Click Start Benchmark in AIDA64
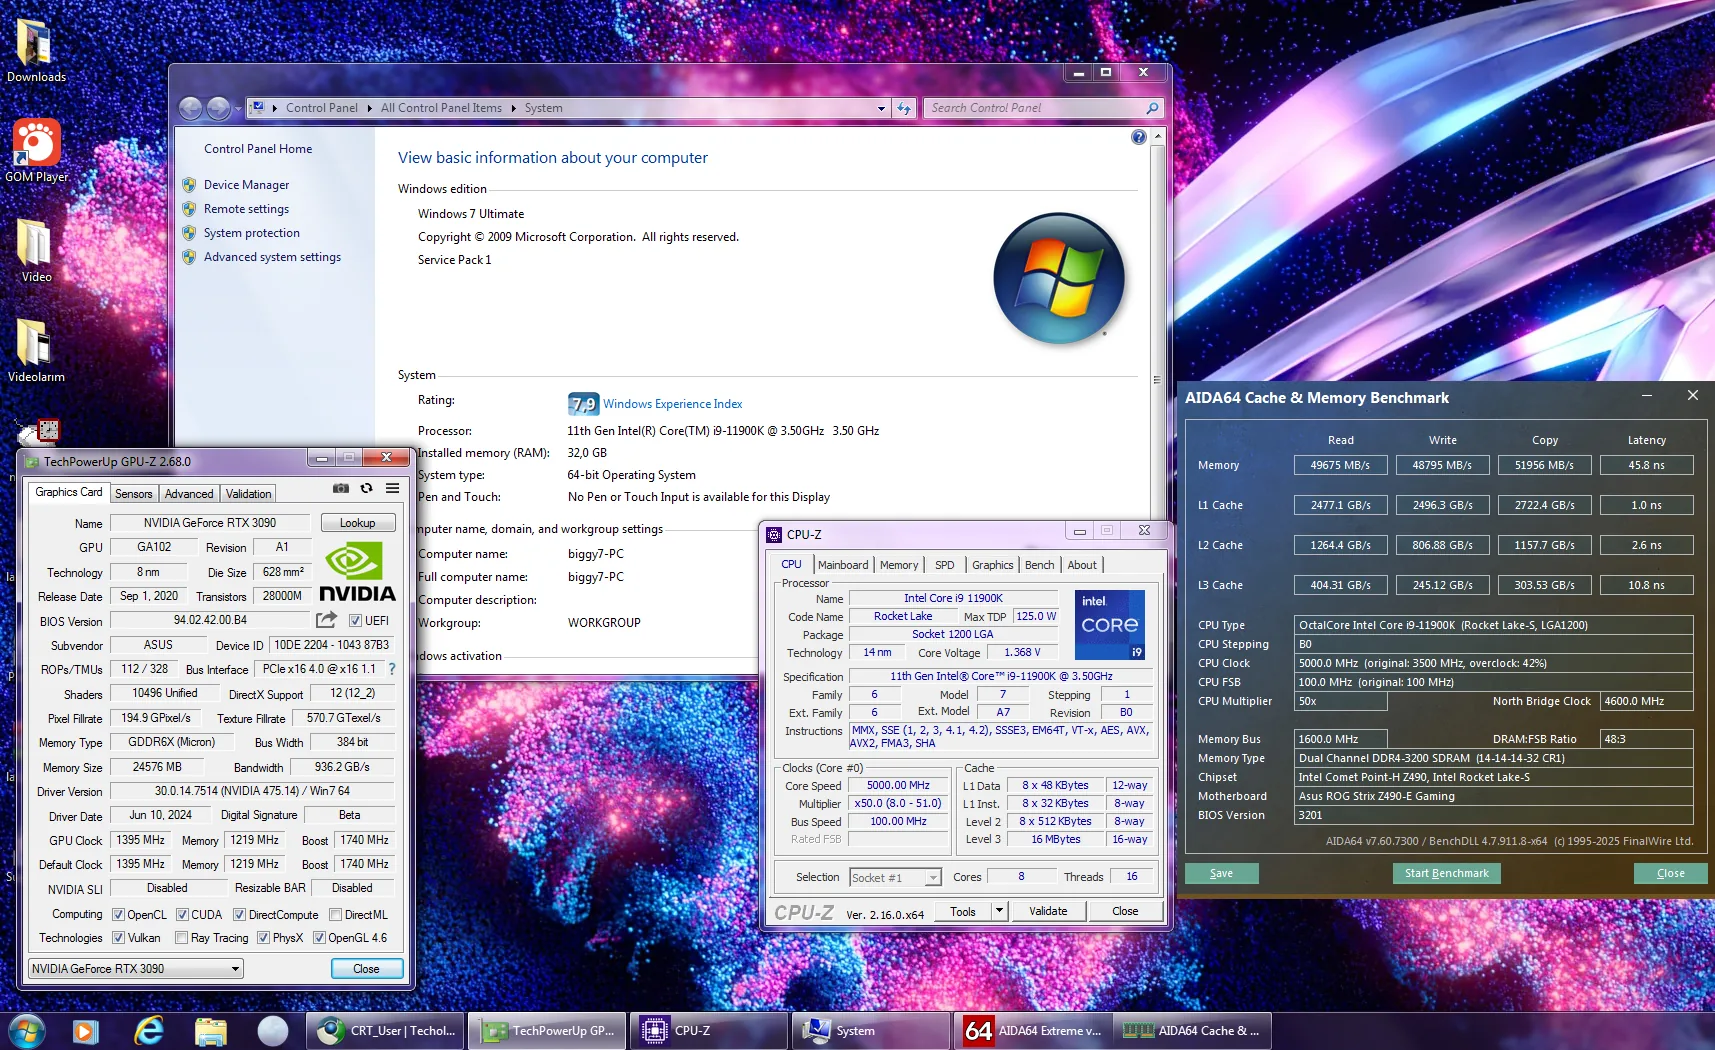 pyautogui.click(x=1446, y=873)
